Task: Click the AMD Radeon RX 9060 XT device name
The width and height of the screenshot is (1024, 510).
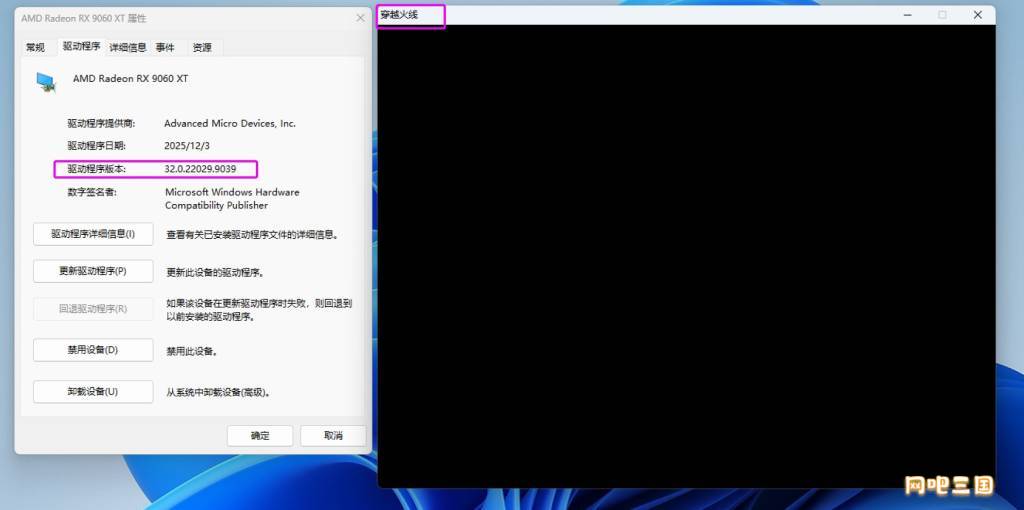Action: point(131,78)
